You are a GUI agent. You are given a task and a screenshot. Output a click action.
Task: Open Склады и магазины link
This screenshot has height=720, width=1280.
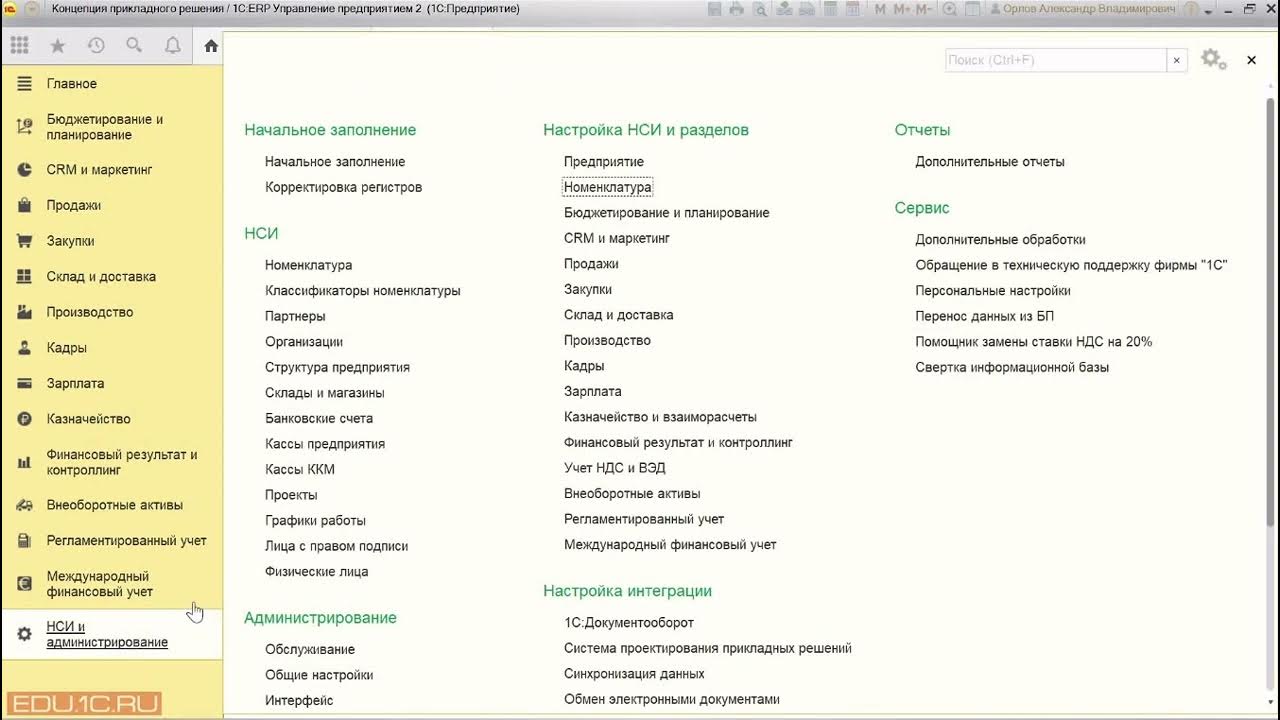tap(325, 393)
